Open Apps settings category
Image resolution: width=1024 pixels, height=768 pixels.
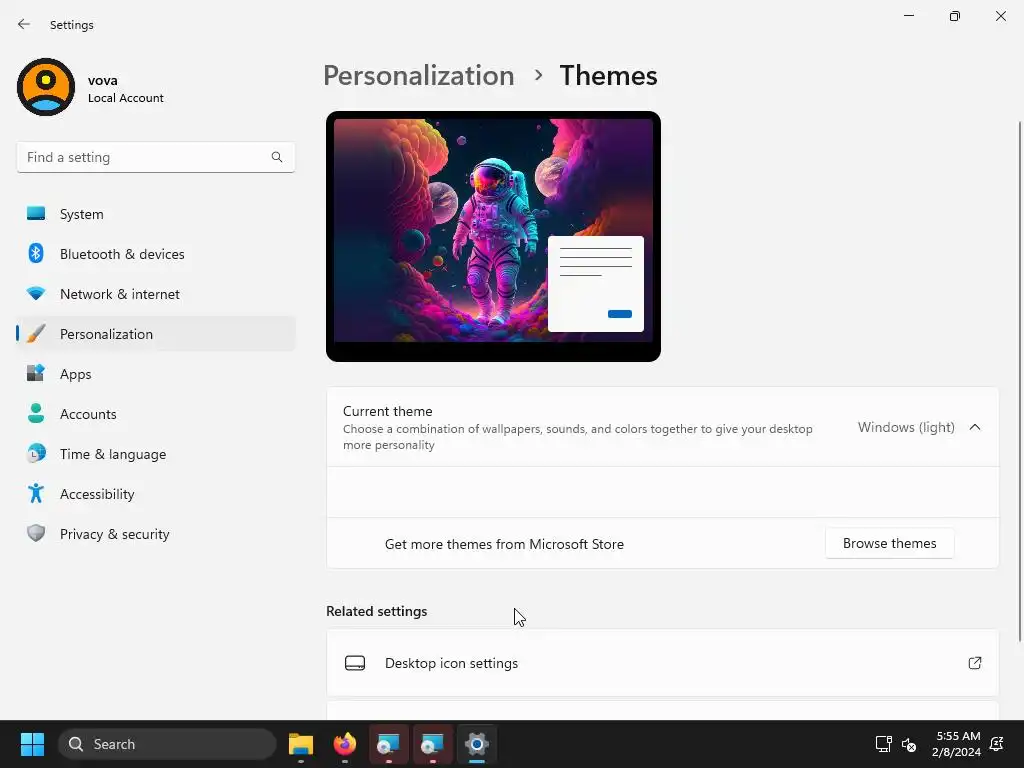click(156, 374)
